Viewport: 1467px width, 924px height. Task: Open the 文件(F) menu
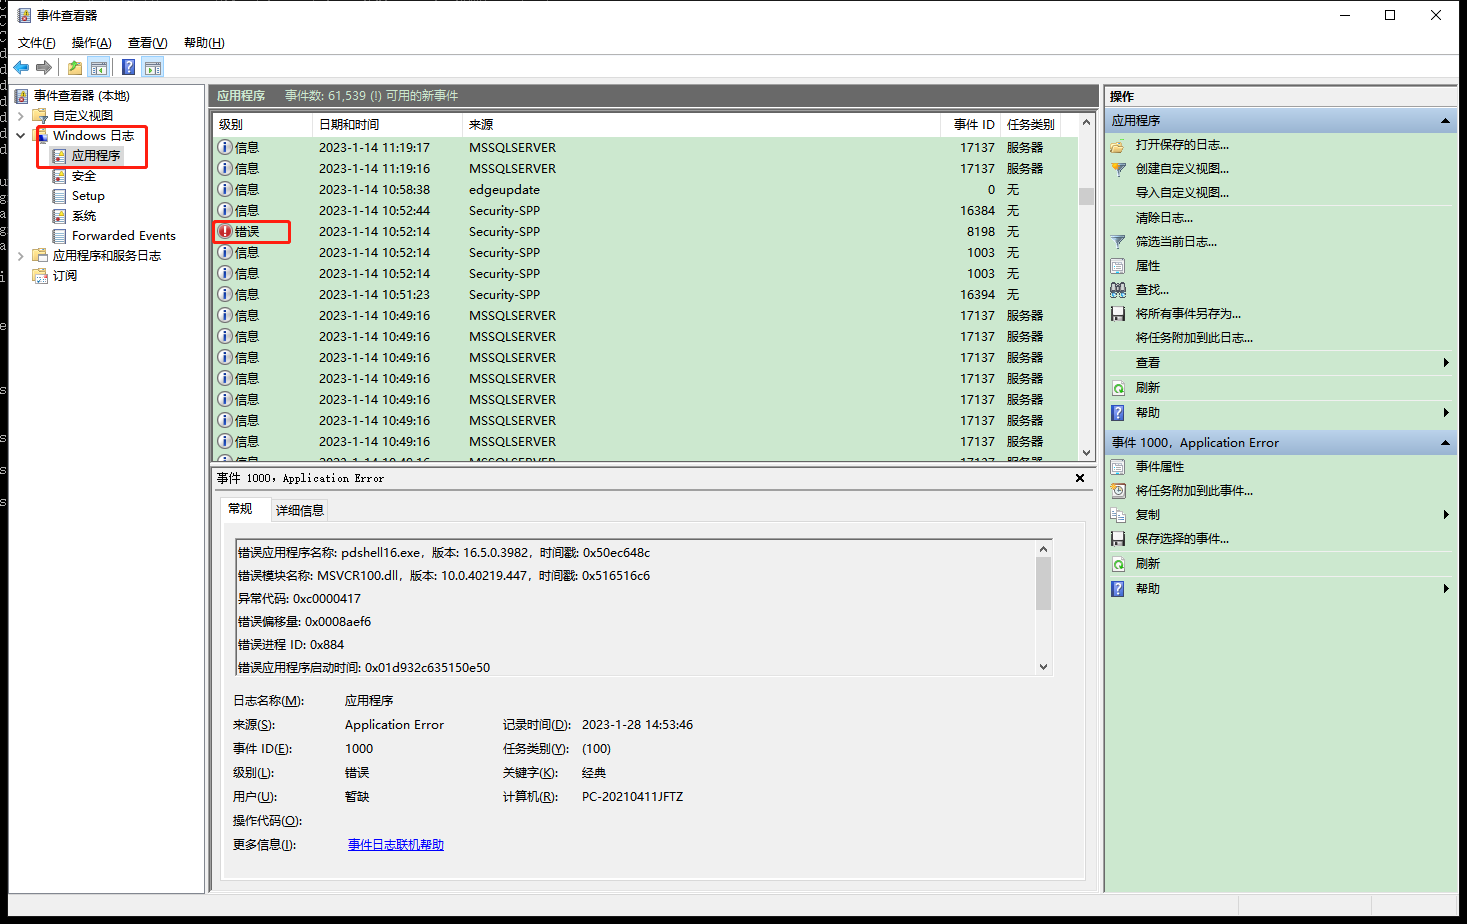tap(37, 43)
